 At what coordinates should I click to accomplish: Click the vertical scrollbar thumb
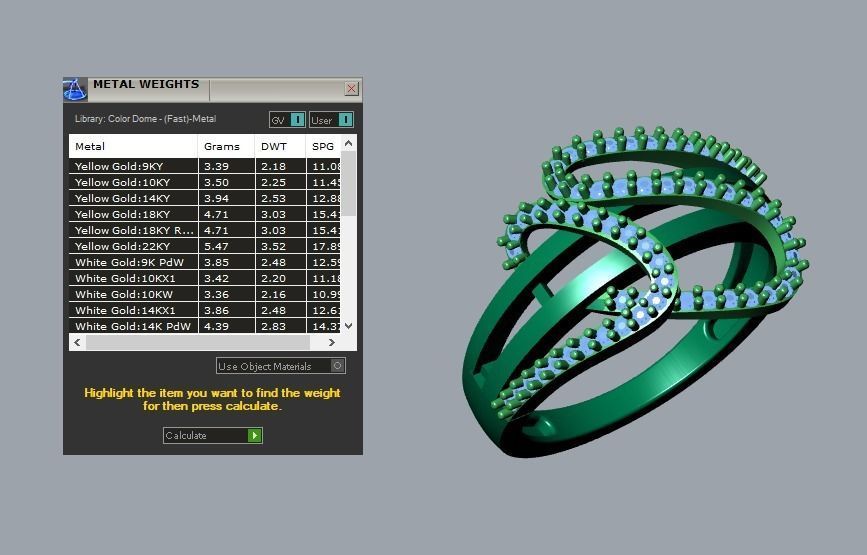[x=348, y=184]
